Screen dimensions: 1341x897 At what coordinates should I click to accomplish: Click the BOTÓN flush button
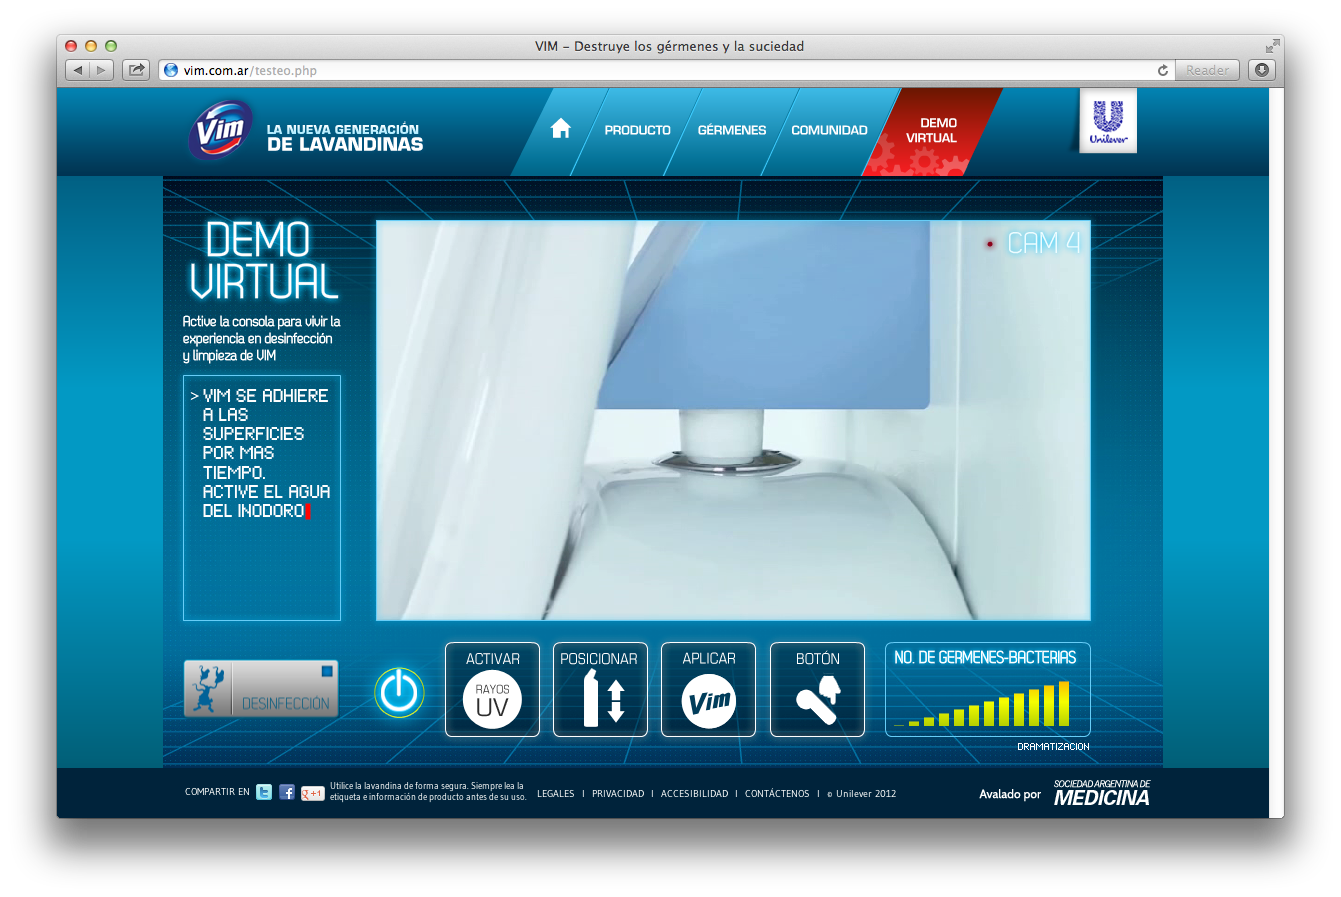click(x=817, y=689)
